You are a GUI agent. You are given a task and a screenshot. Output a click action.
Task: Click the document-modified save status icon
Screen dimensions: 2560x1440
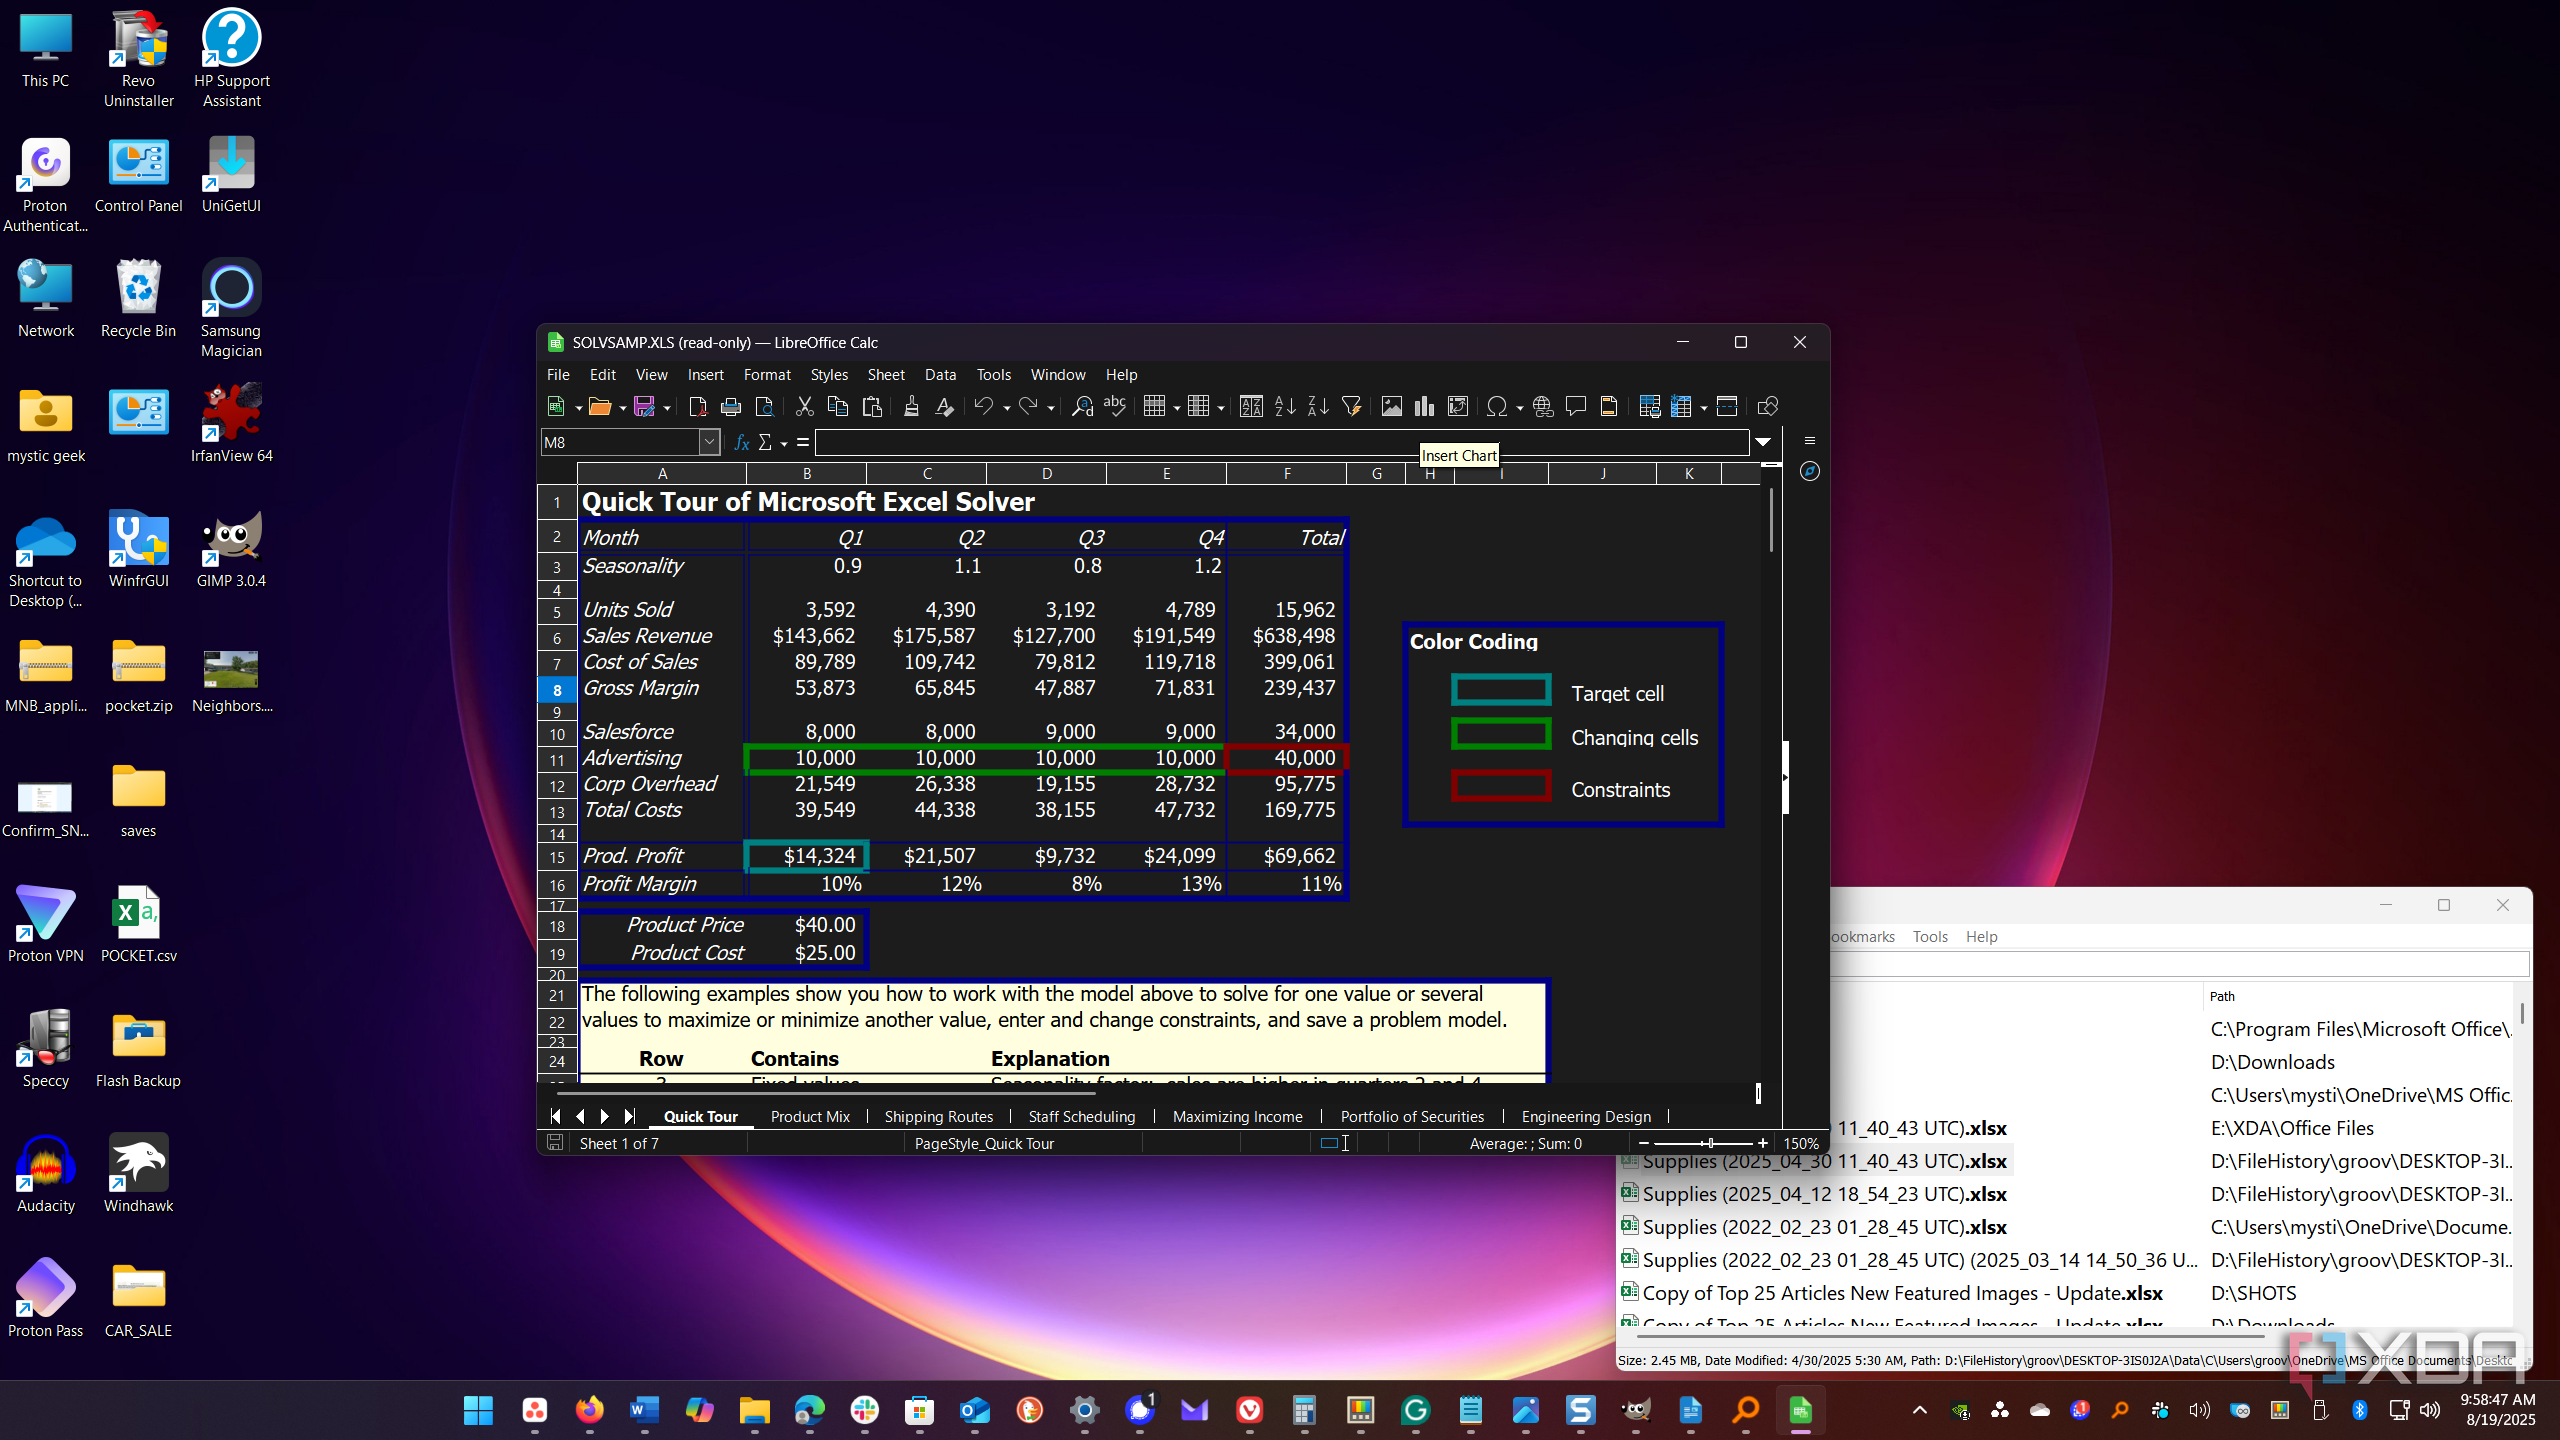click(555, 1143)
